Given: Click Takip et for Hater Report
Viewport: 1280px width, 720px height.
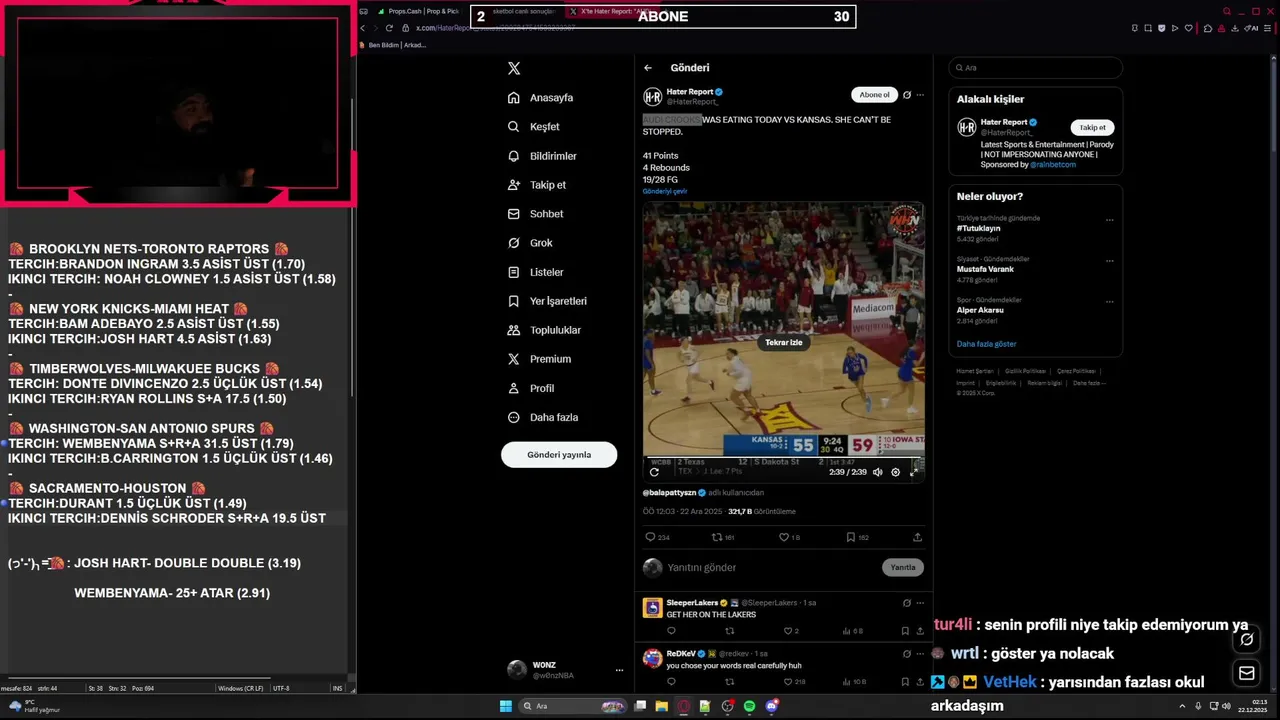Looking at the screenshot, I should 1092,128.
